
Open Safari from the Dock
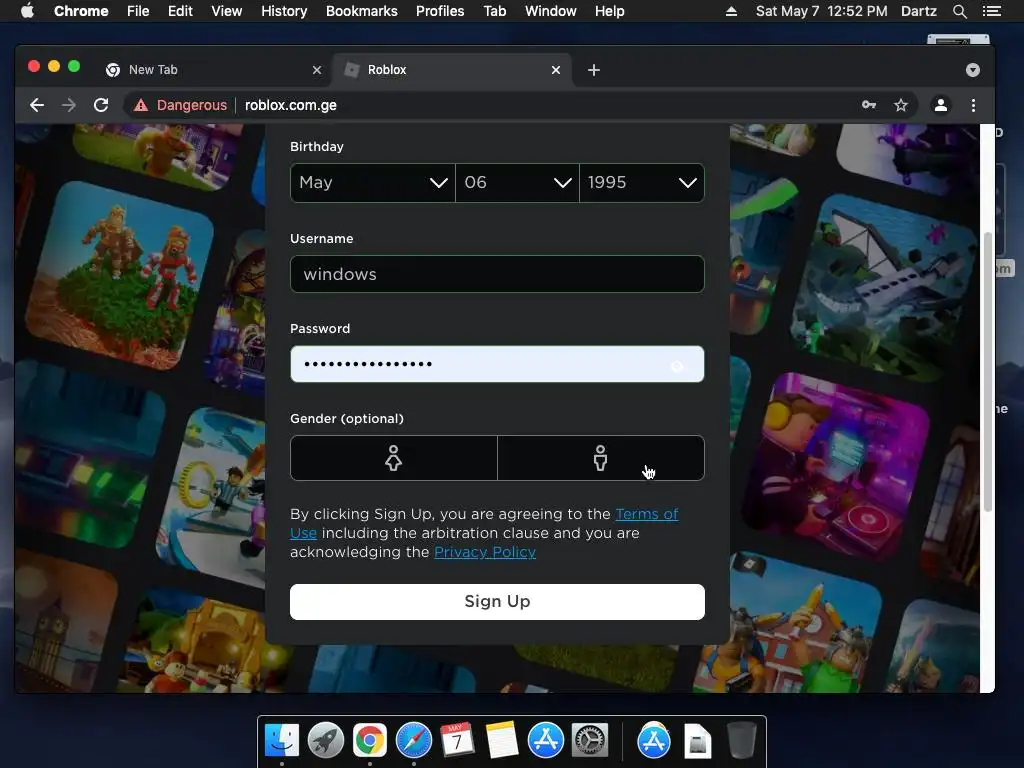(x=414, y=740)
